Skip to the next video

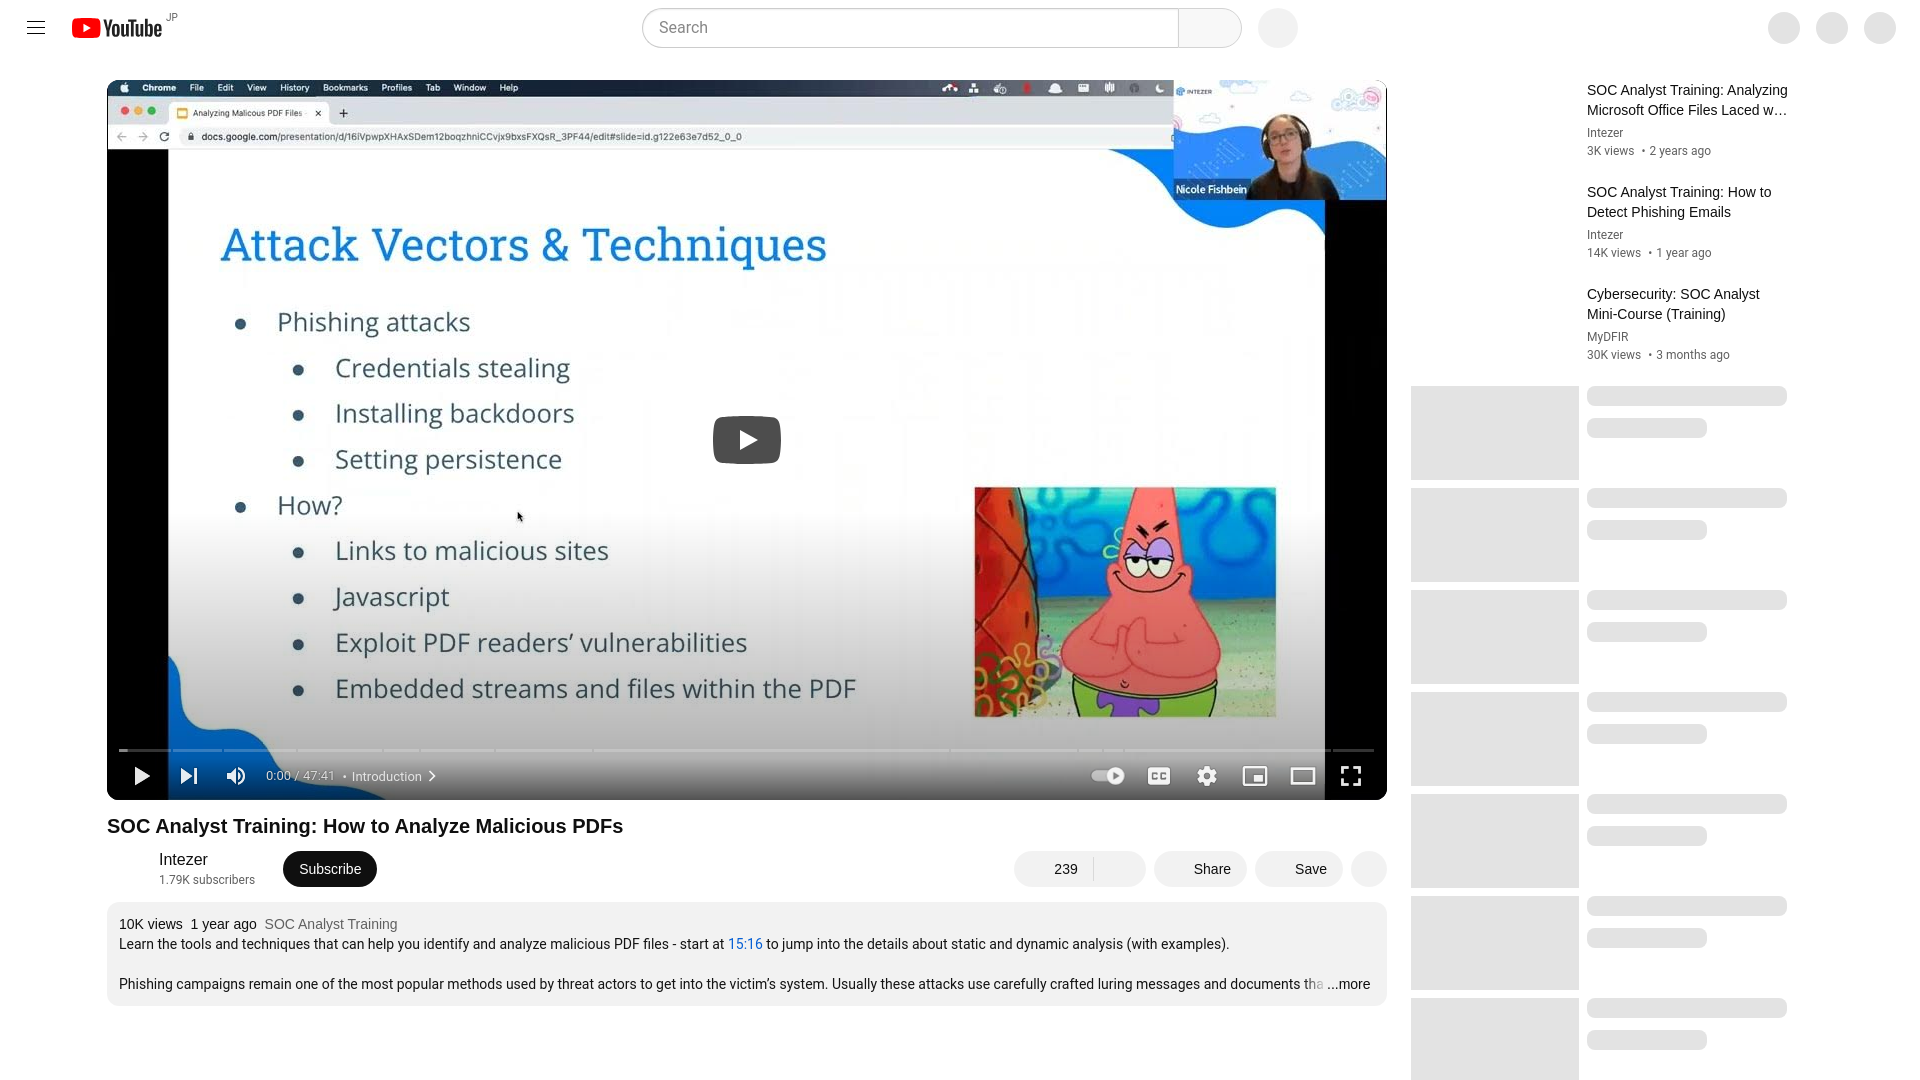[189, 776]
